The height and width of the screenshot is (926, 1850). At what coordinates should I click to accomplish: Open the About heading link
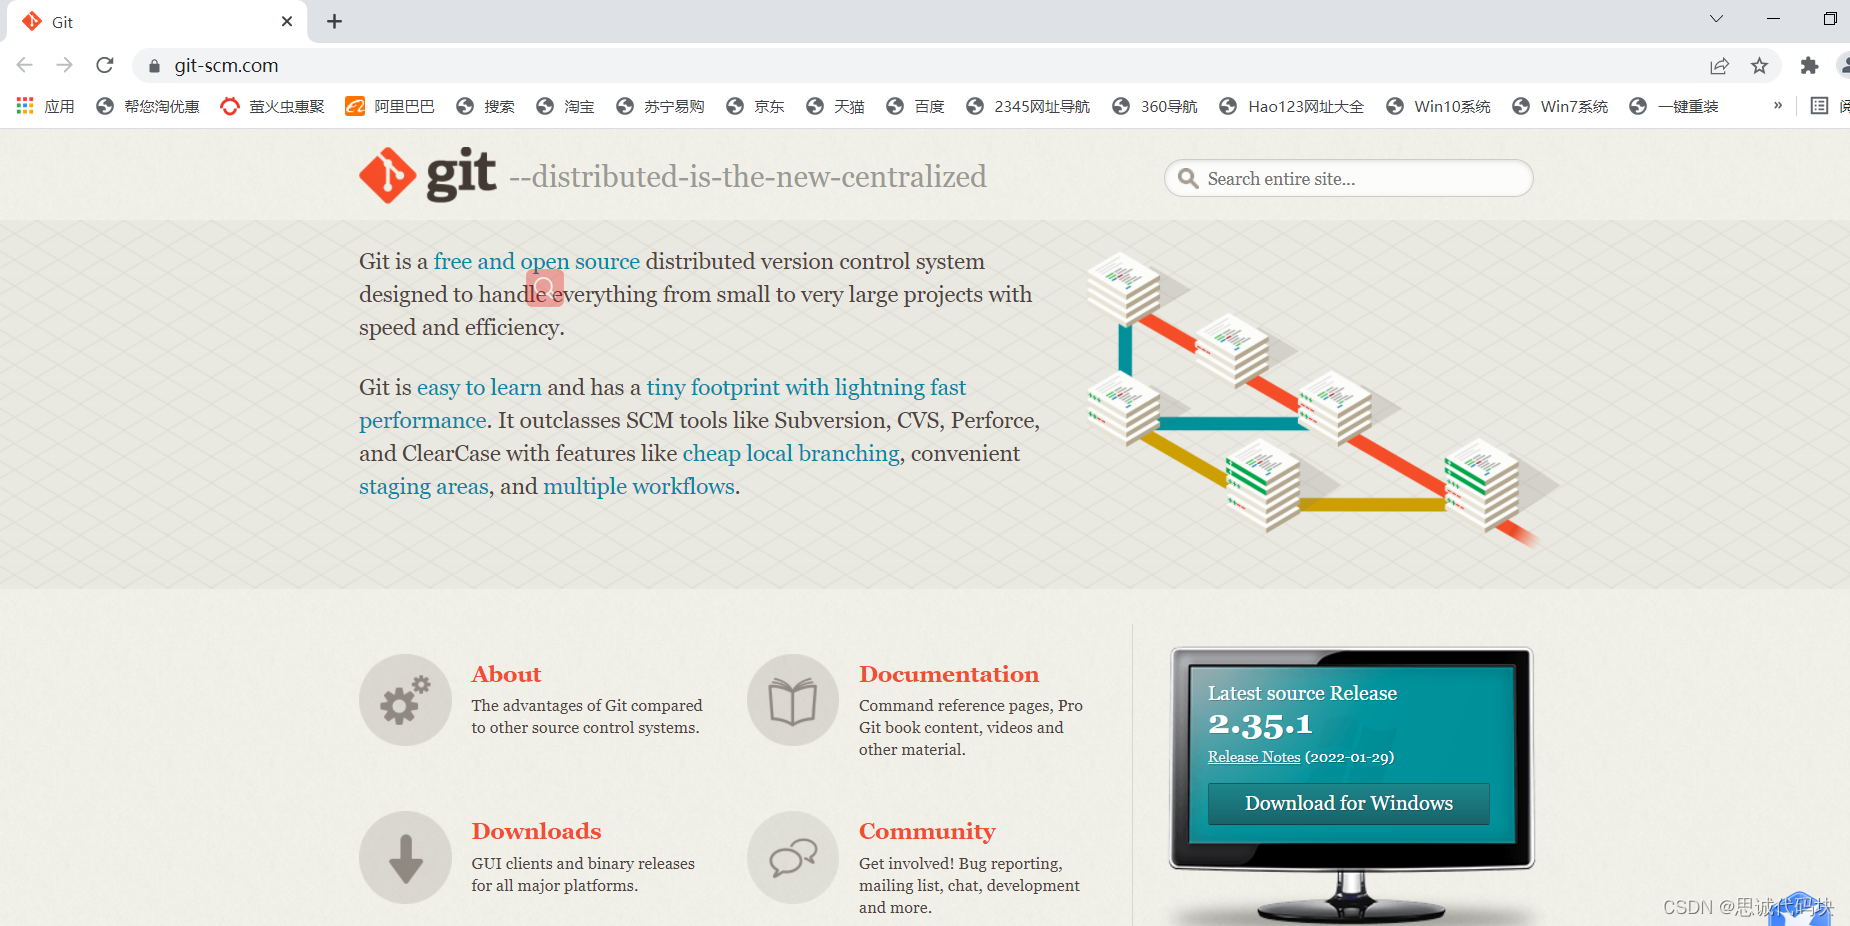(x=506, y=674)
